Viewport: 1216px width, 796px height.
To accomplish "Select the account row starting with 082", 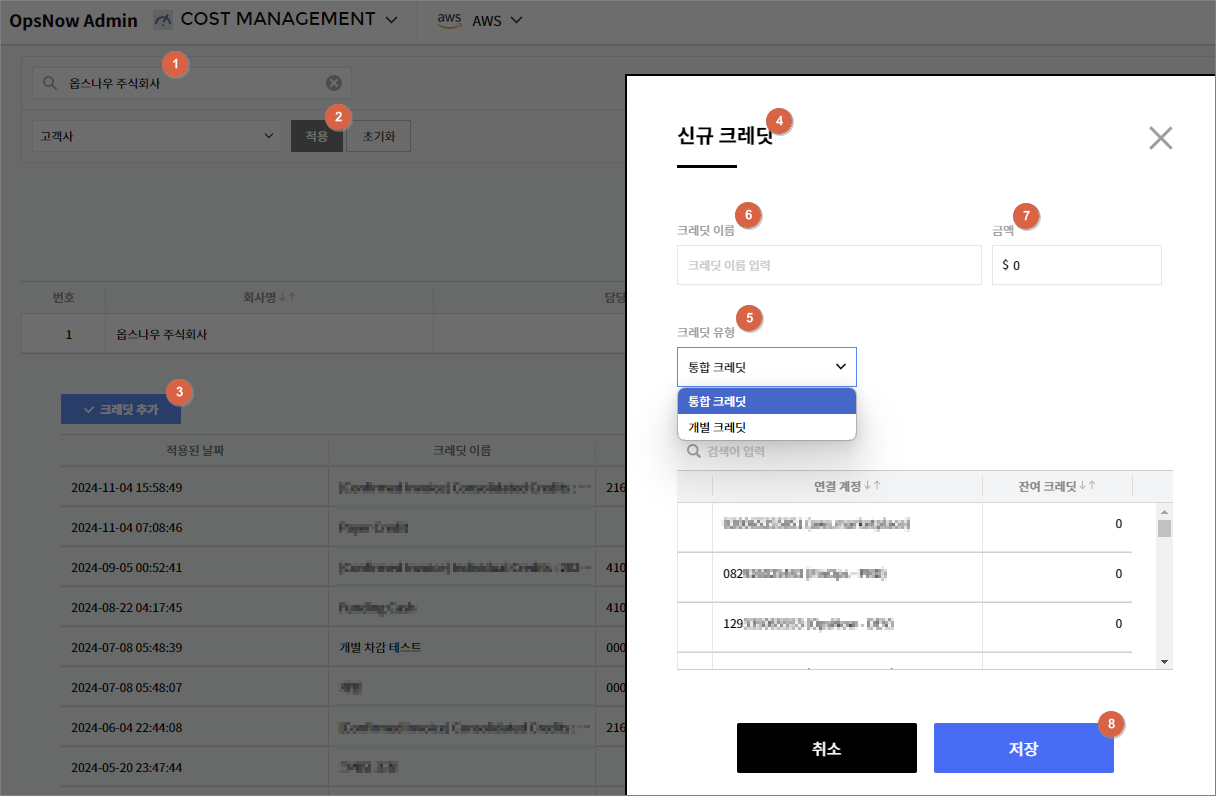I will pyautogui.click(x=905, y=574).
